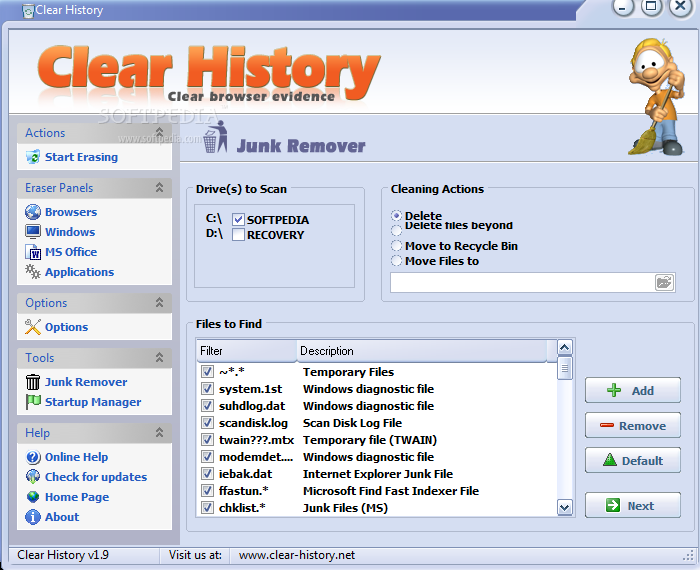Click the Applications gears icon
The height and width of the screenshot is (570, 700).
[x=33, y=271]
